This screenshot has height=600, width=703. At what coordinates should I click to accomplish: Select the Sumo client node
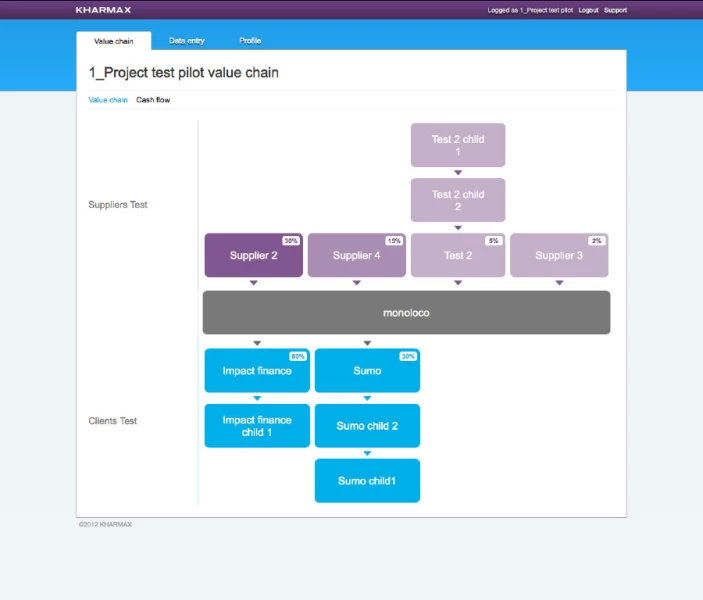pyautogui.click(x=367, y=371)
